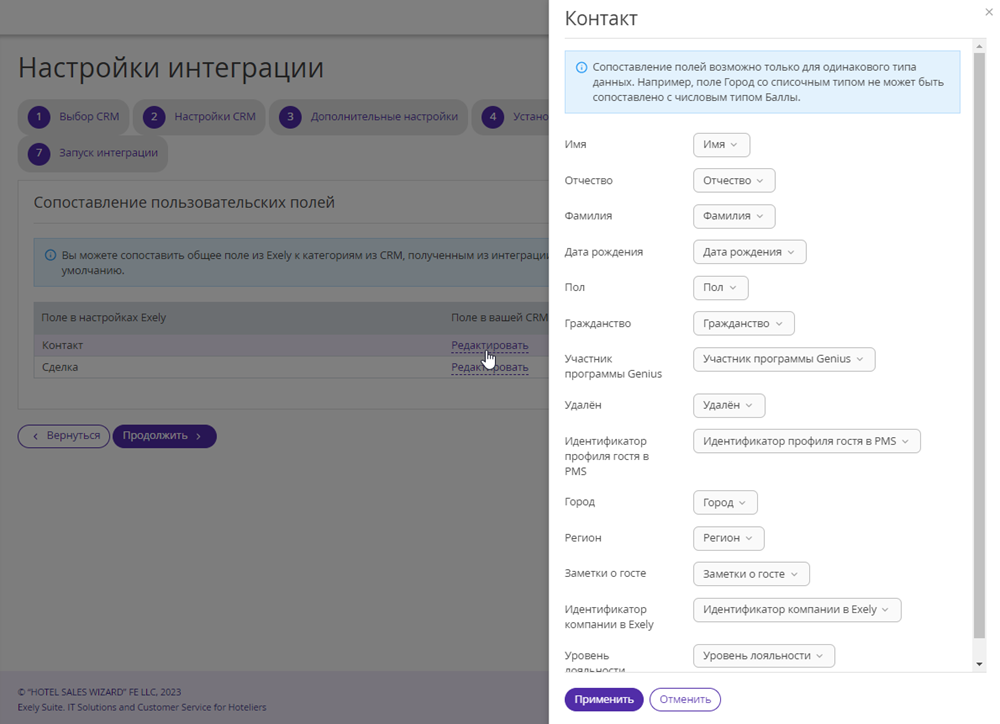Open the Гражданство dropdown
Screen dimensions: 1000x724
coord(744,323)
